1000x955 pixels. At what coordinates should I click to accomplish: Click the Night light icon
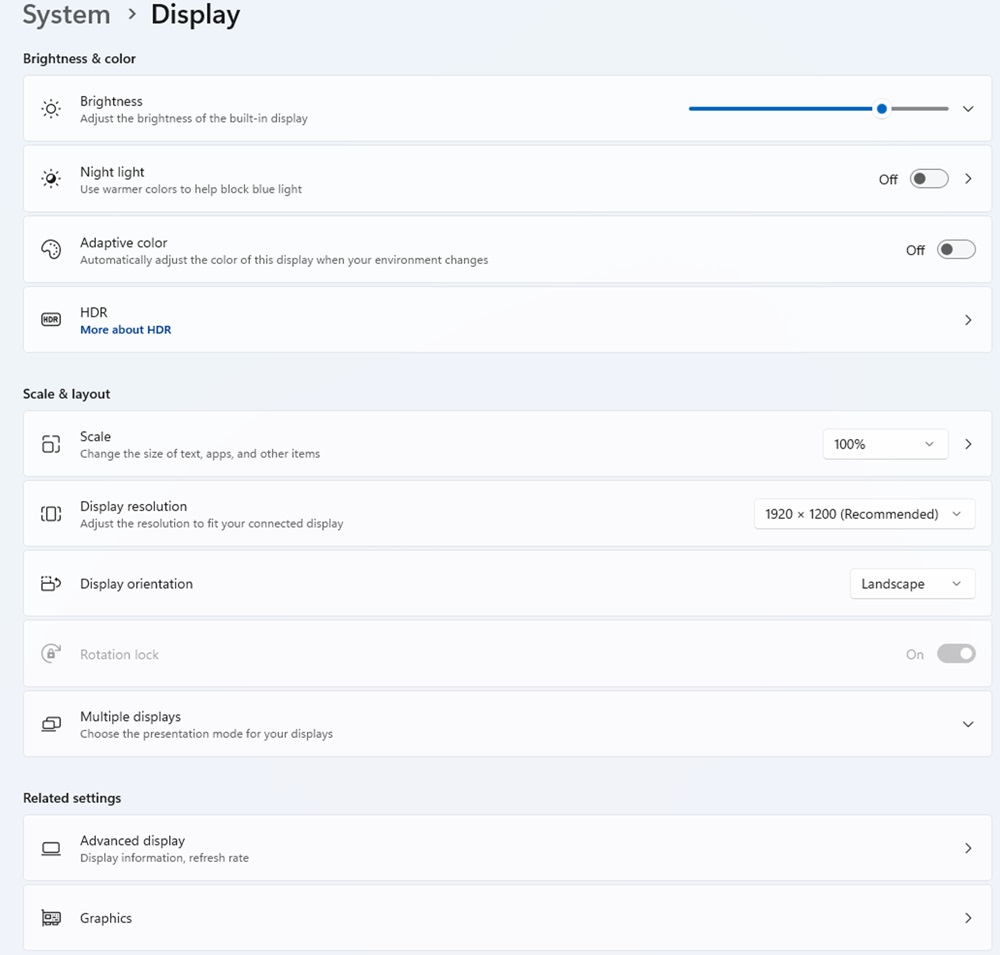51,179
